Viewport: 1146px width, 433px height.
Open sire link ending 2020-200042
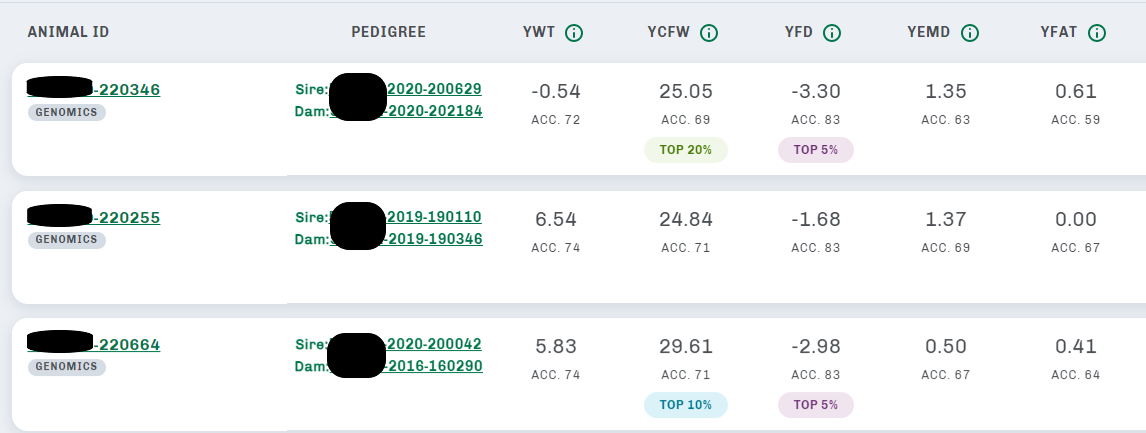pyautogui.click(x=434, y=344)
